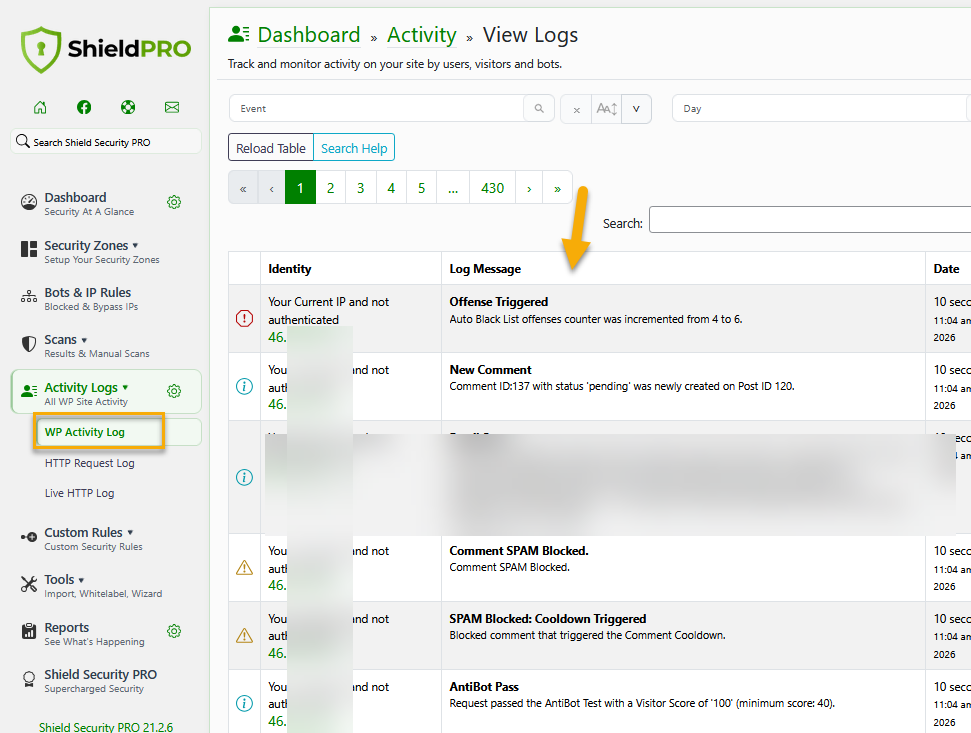The width and height of the screenshot is (971, 733).
Task: Jump to page 430 of logs
Action: coord(492,188)
